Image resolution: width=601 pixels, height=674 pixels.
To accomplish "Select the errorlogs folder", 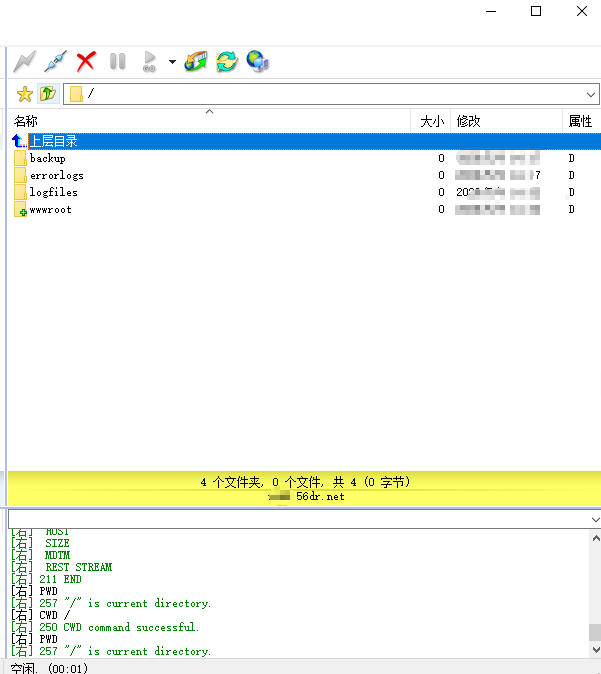I will pos(304,175).
